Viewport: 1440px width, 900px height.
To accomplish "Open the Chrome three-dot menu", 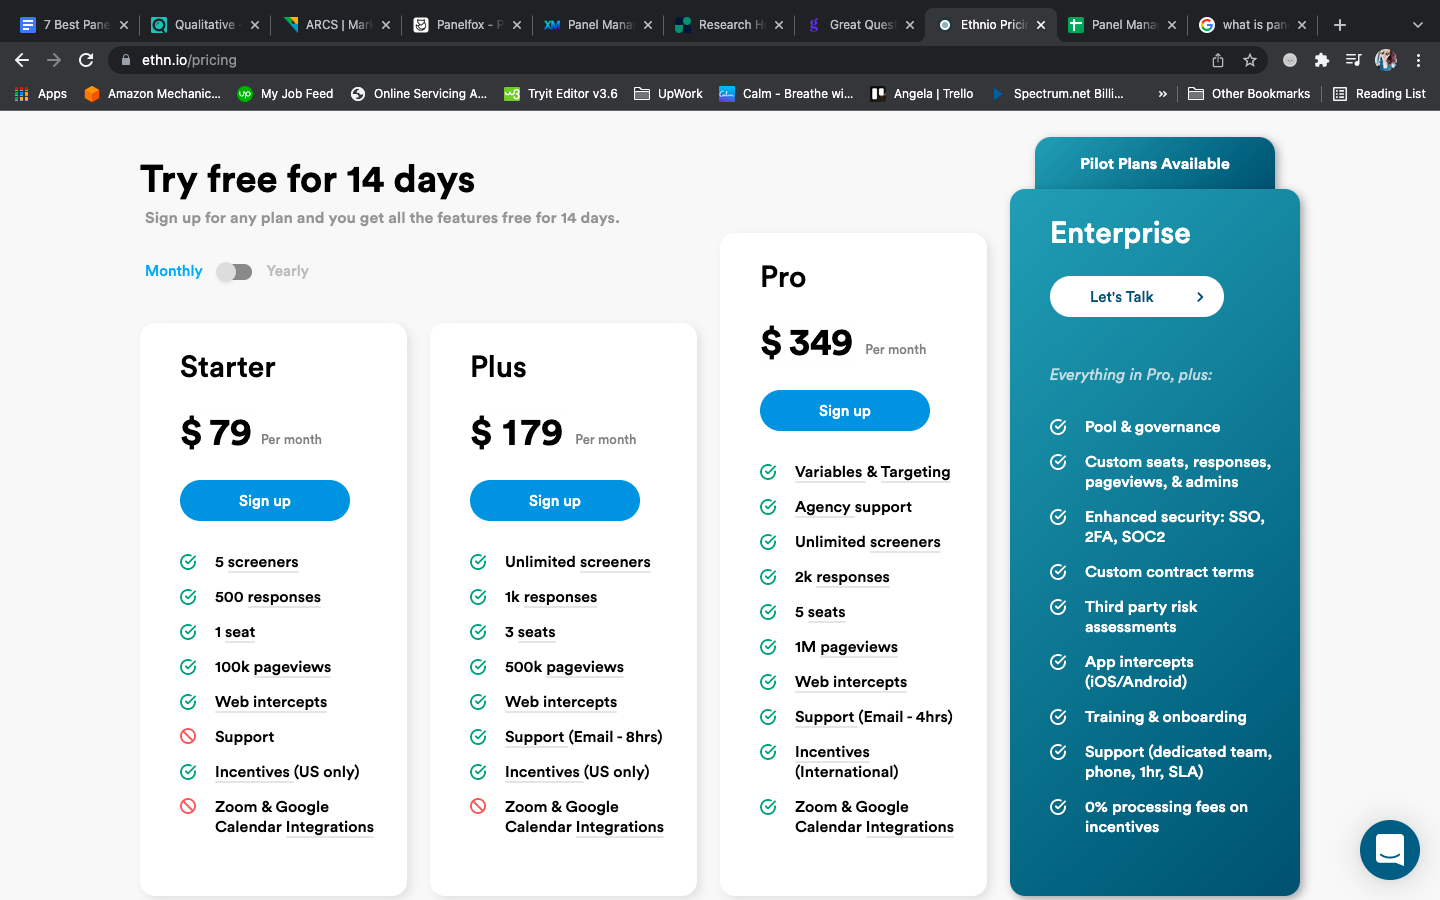I will tap(1418, 60).
